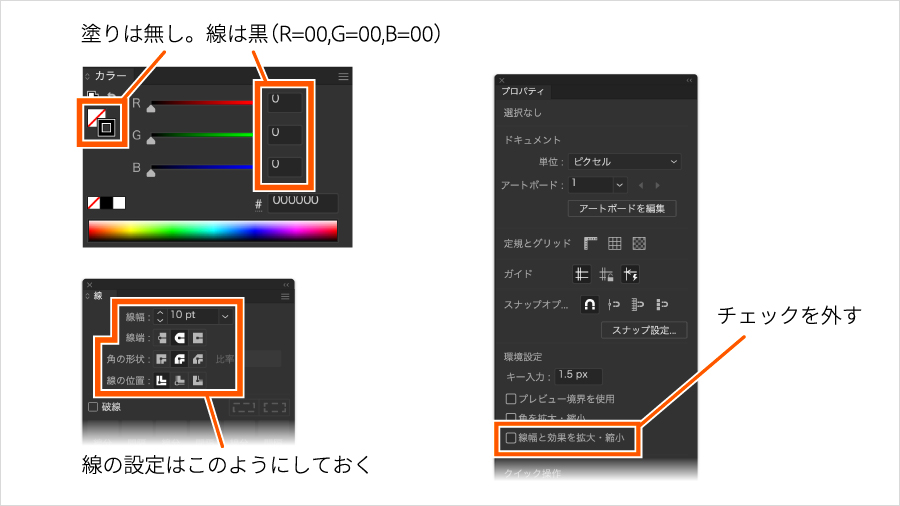900x506 pixels.
Task: Go to previous artboard arrow
Action: click(641, 185)
